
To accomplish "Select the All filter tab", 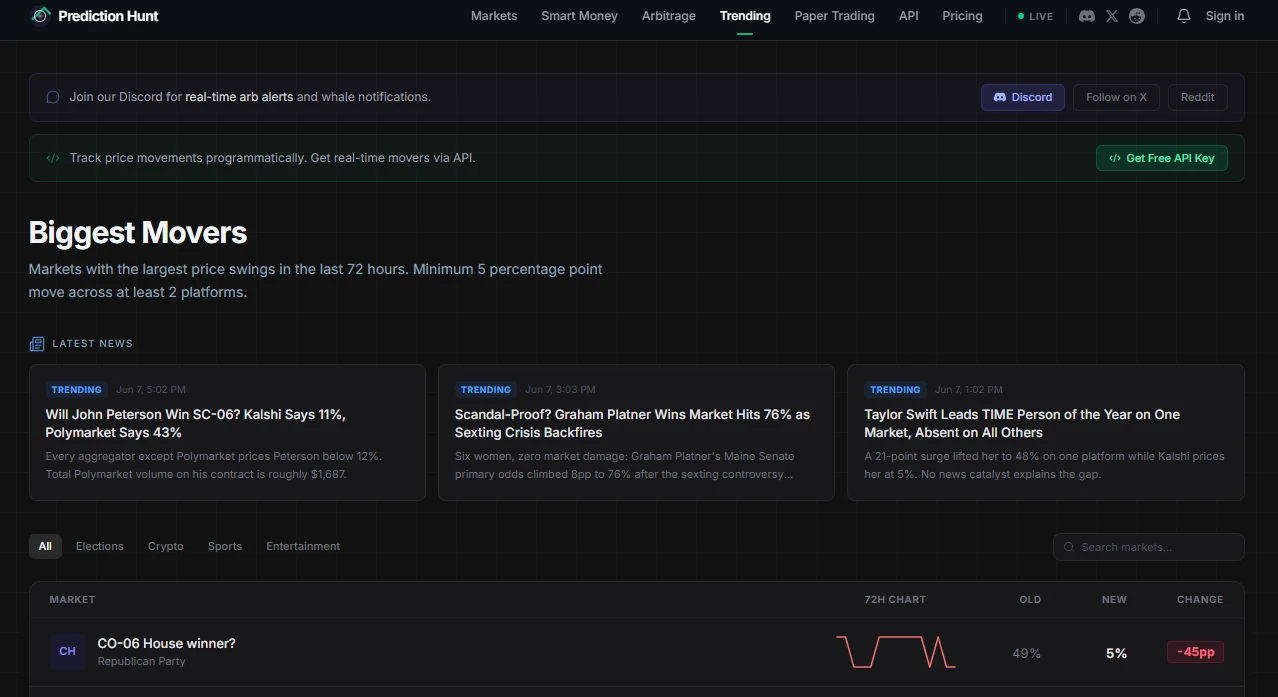I will pyautogui.click(x=45, y=546).
